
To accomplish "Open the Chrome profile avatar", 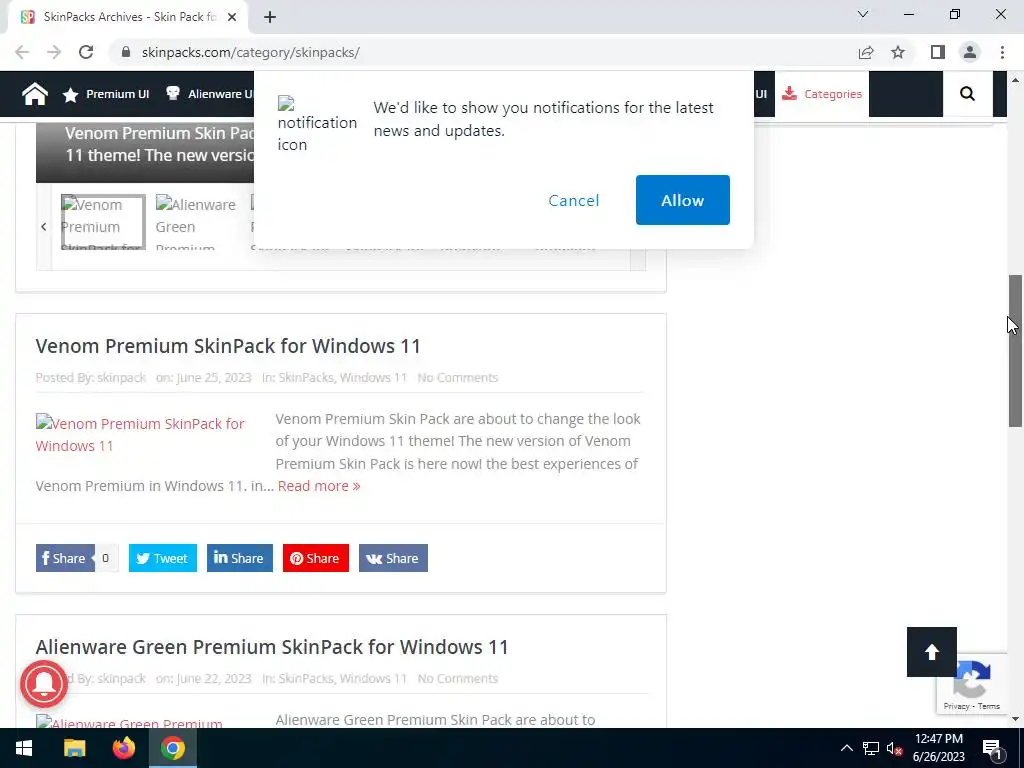I will click(x=970, y=52).
